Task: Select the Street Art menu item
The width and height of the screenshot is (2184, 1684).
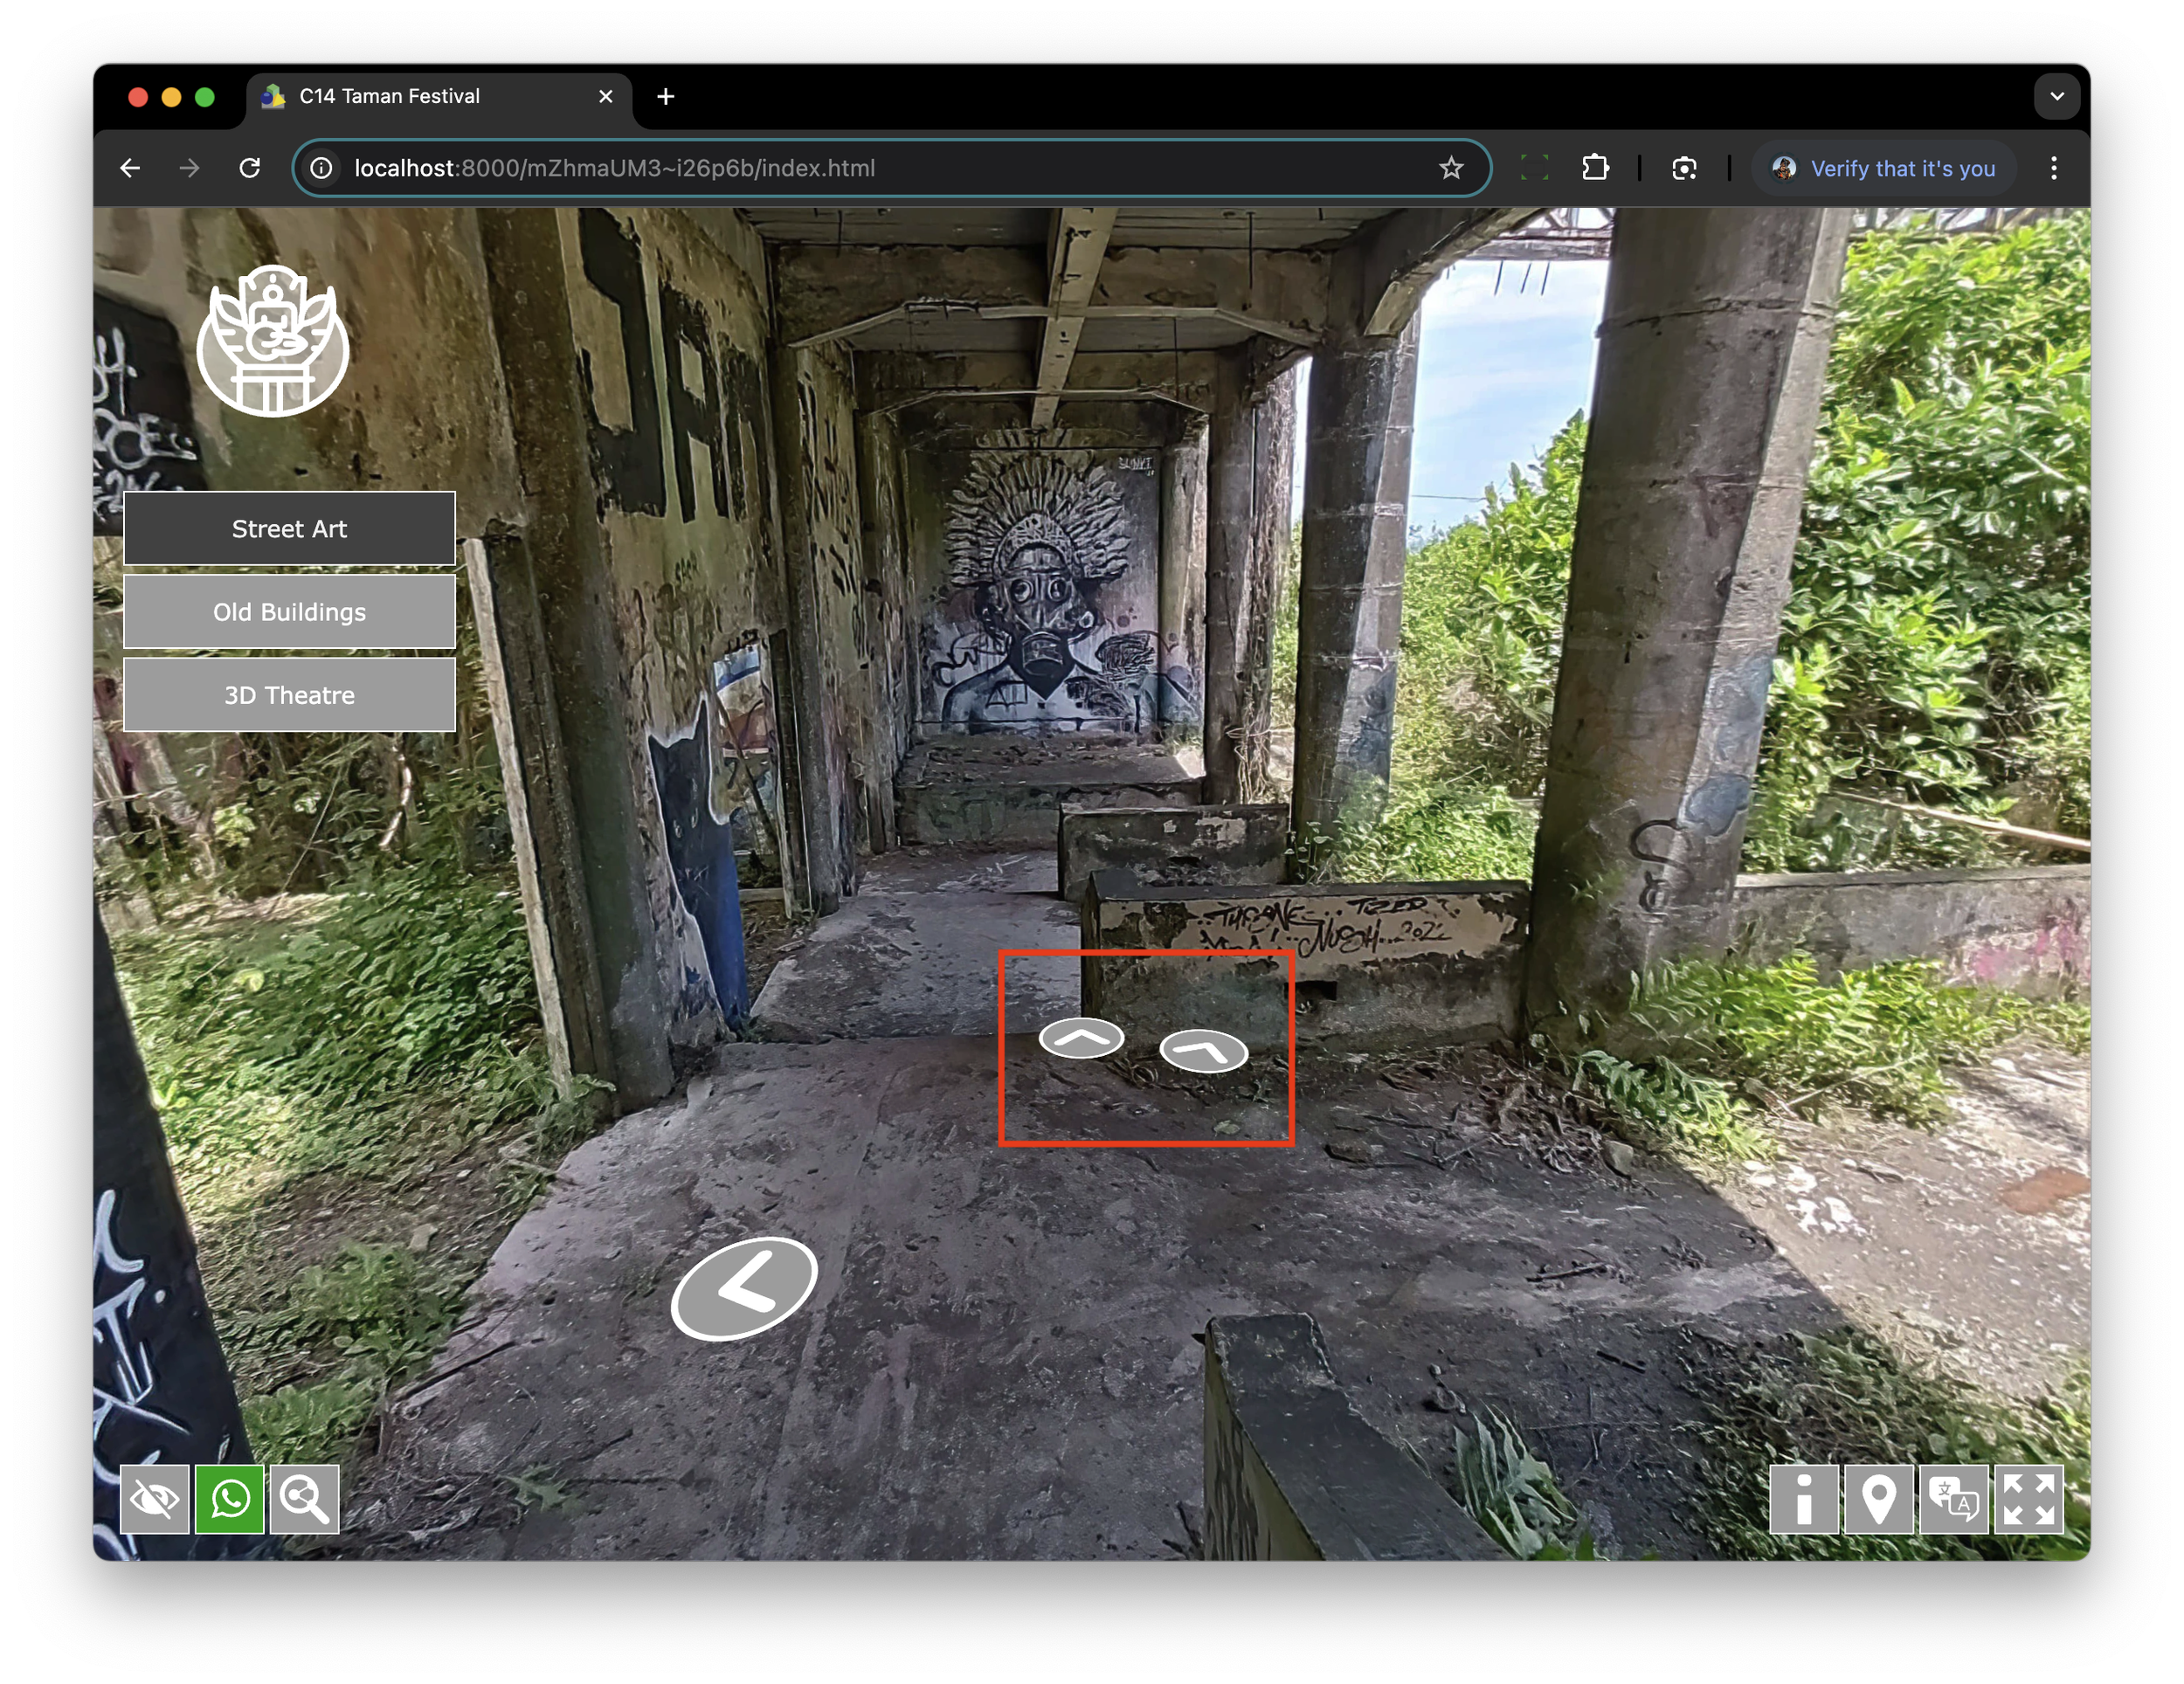Action: [x=289, y=529]
